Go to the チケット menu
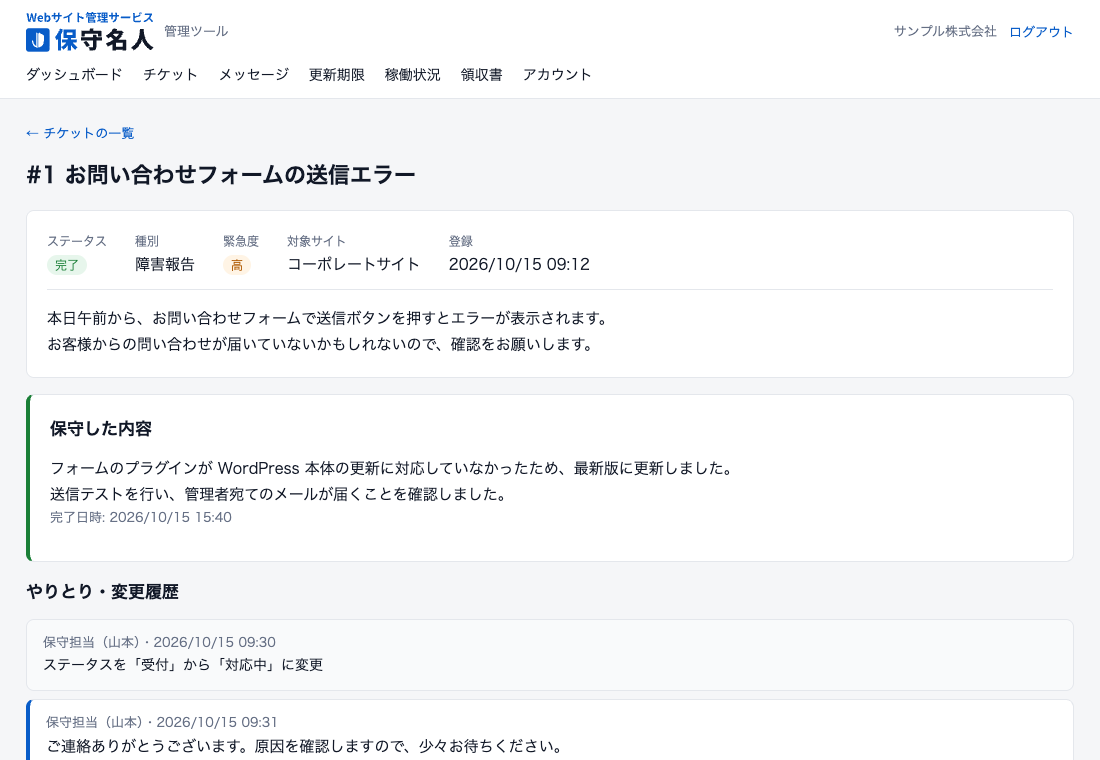 pos(170,74)
